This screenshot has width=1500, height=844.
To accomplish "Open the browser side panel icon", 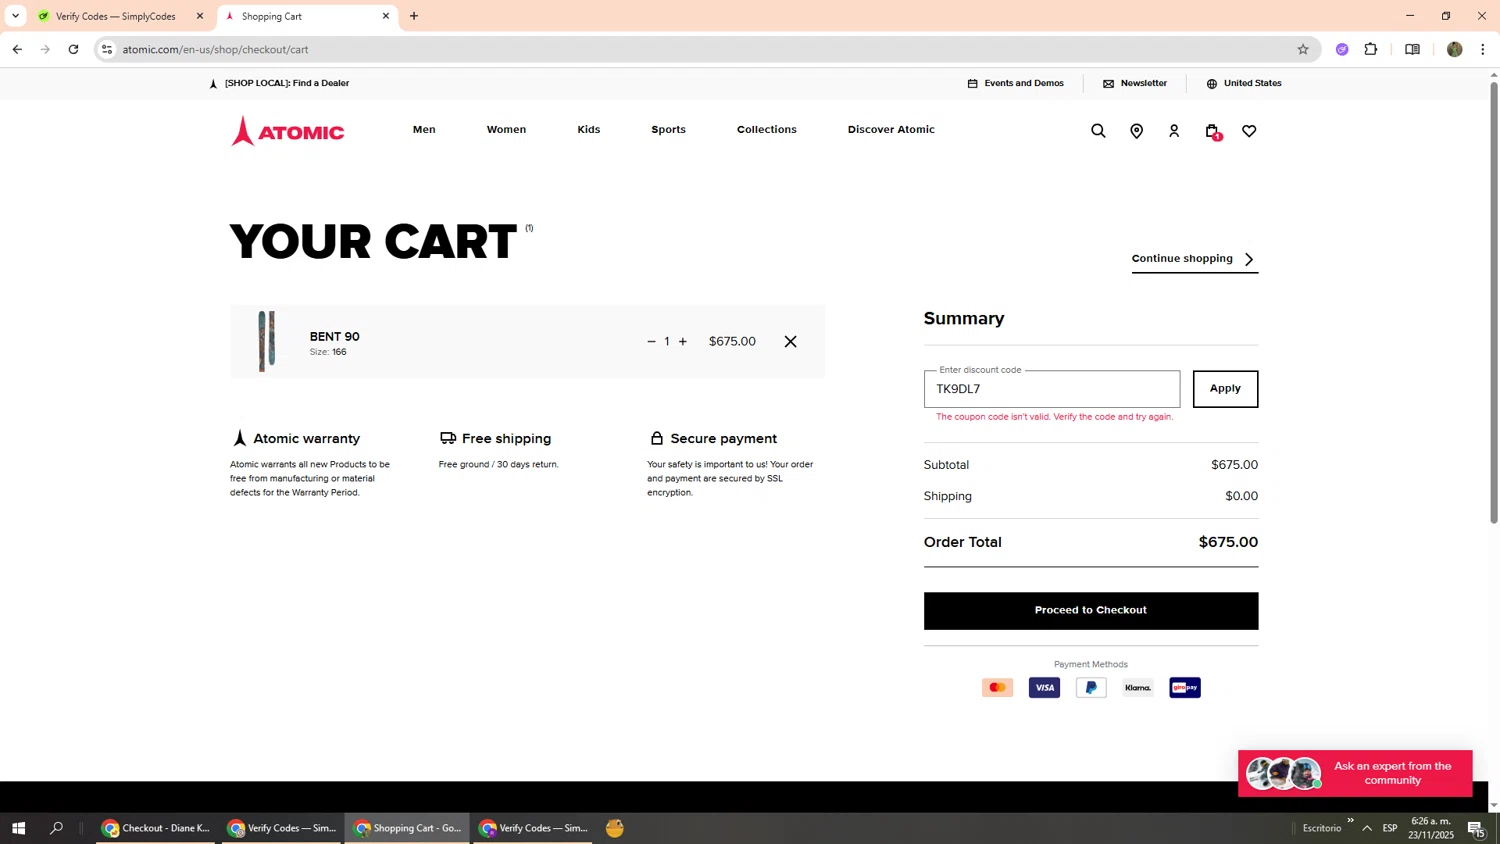I will coord(1412,49).
